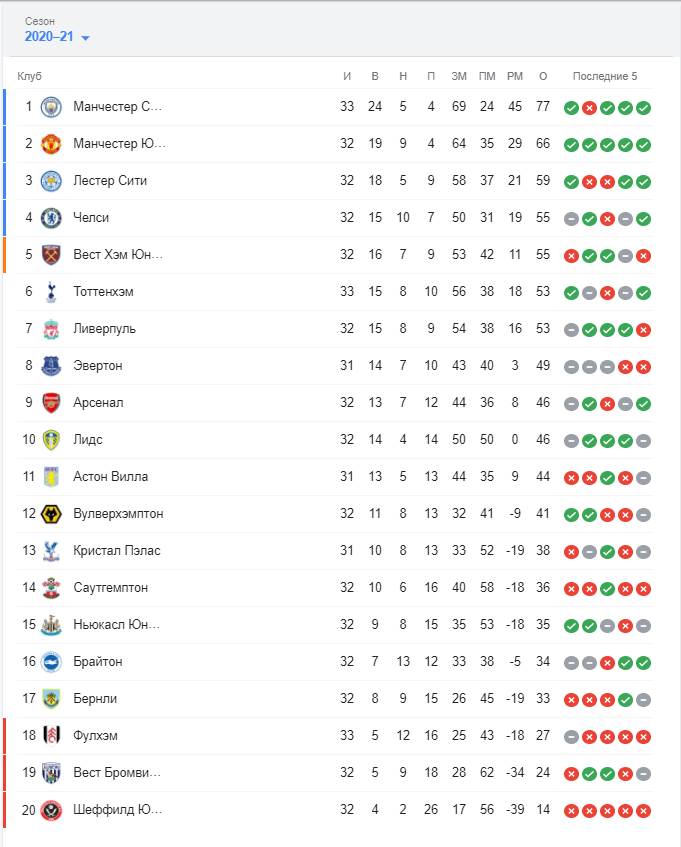The image size is (681, 847).
Task: Click the Последние 5 column header
Action: (605, 76)
